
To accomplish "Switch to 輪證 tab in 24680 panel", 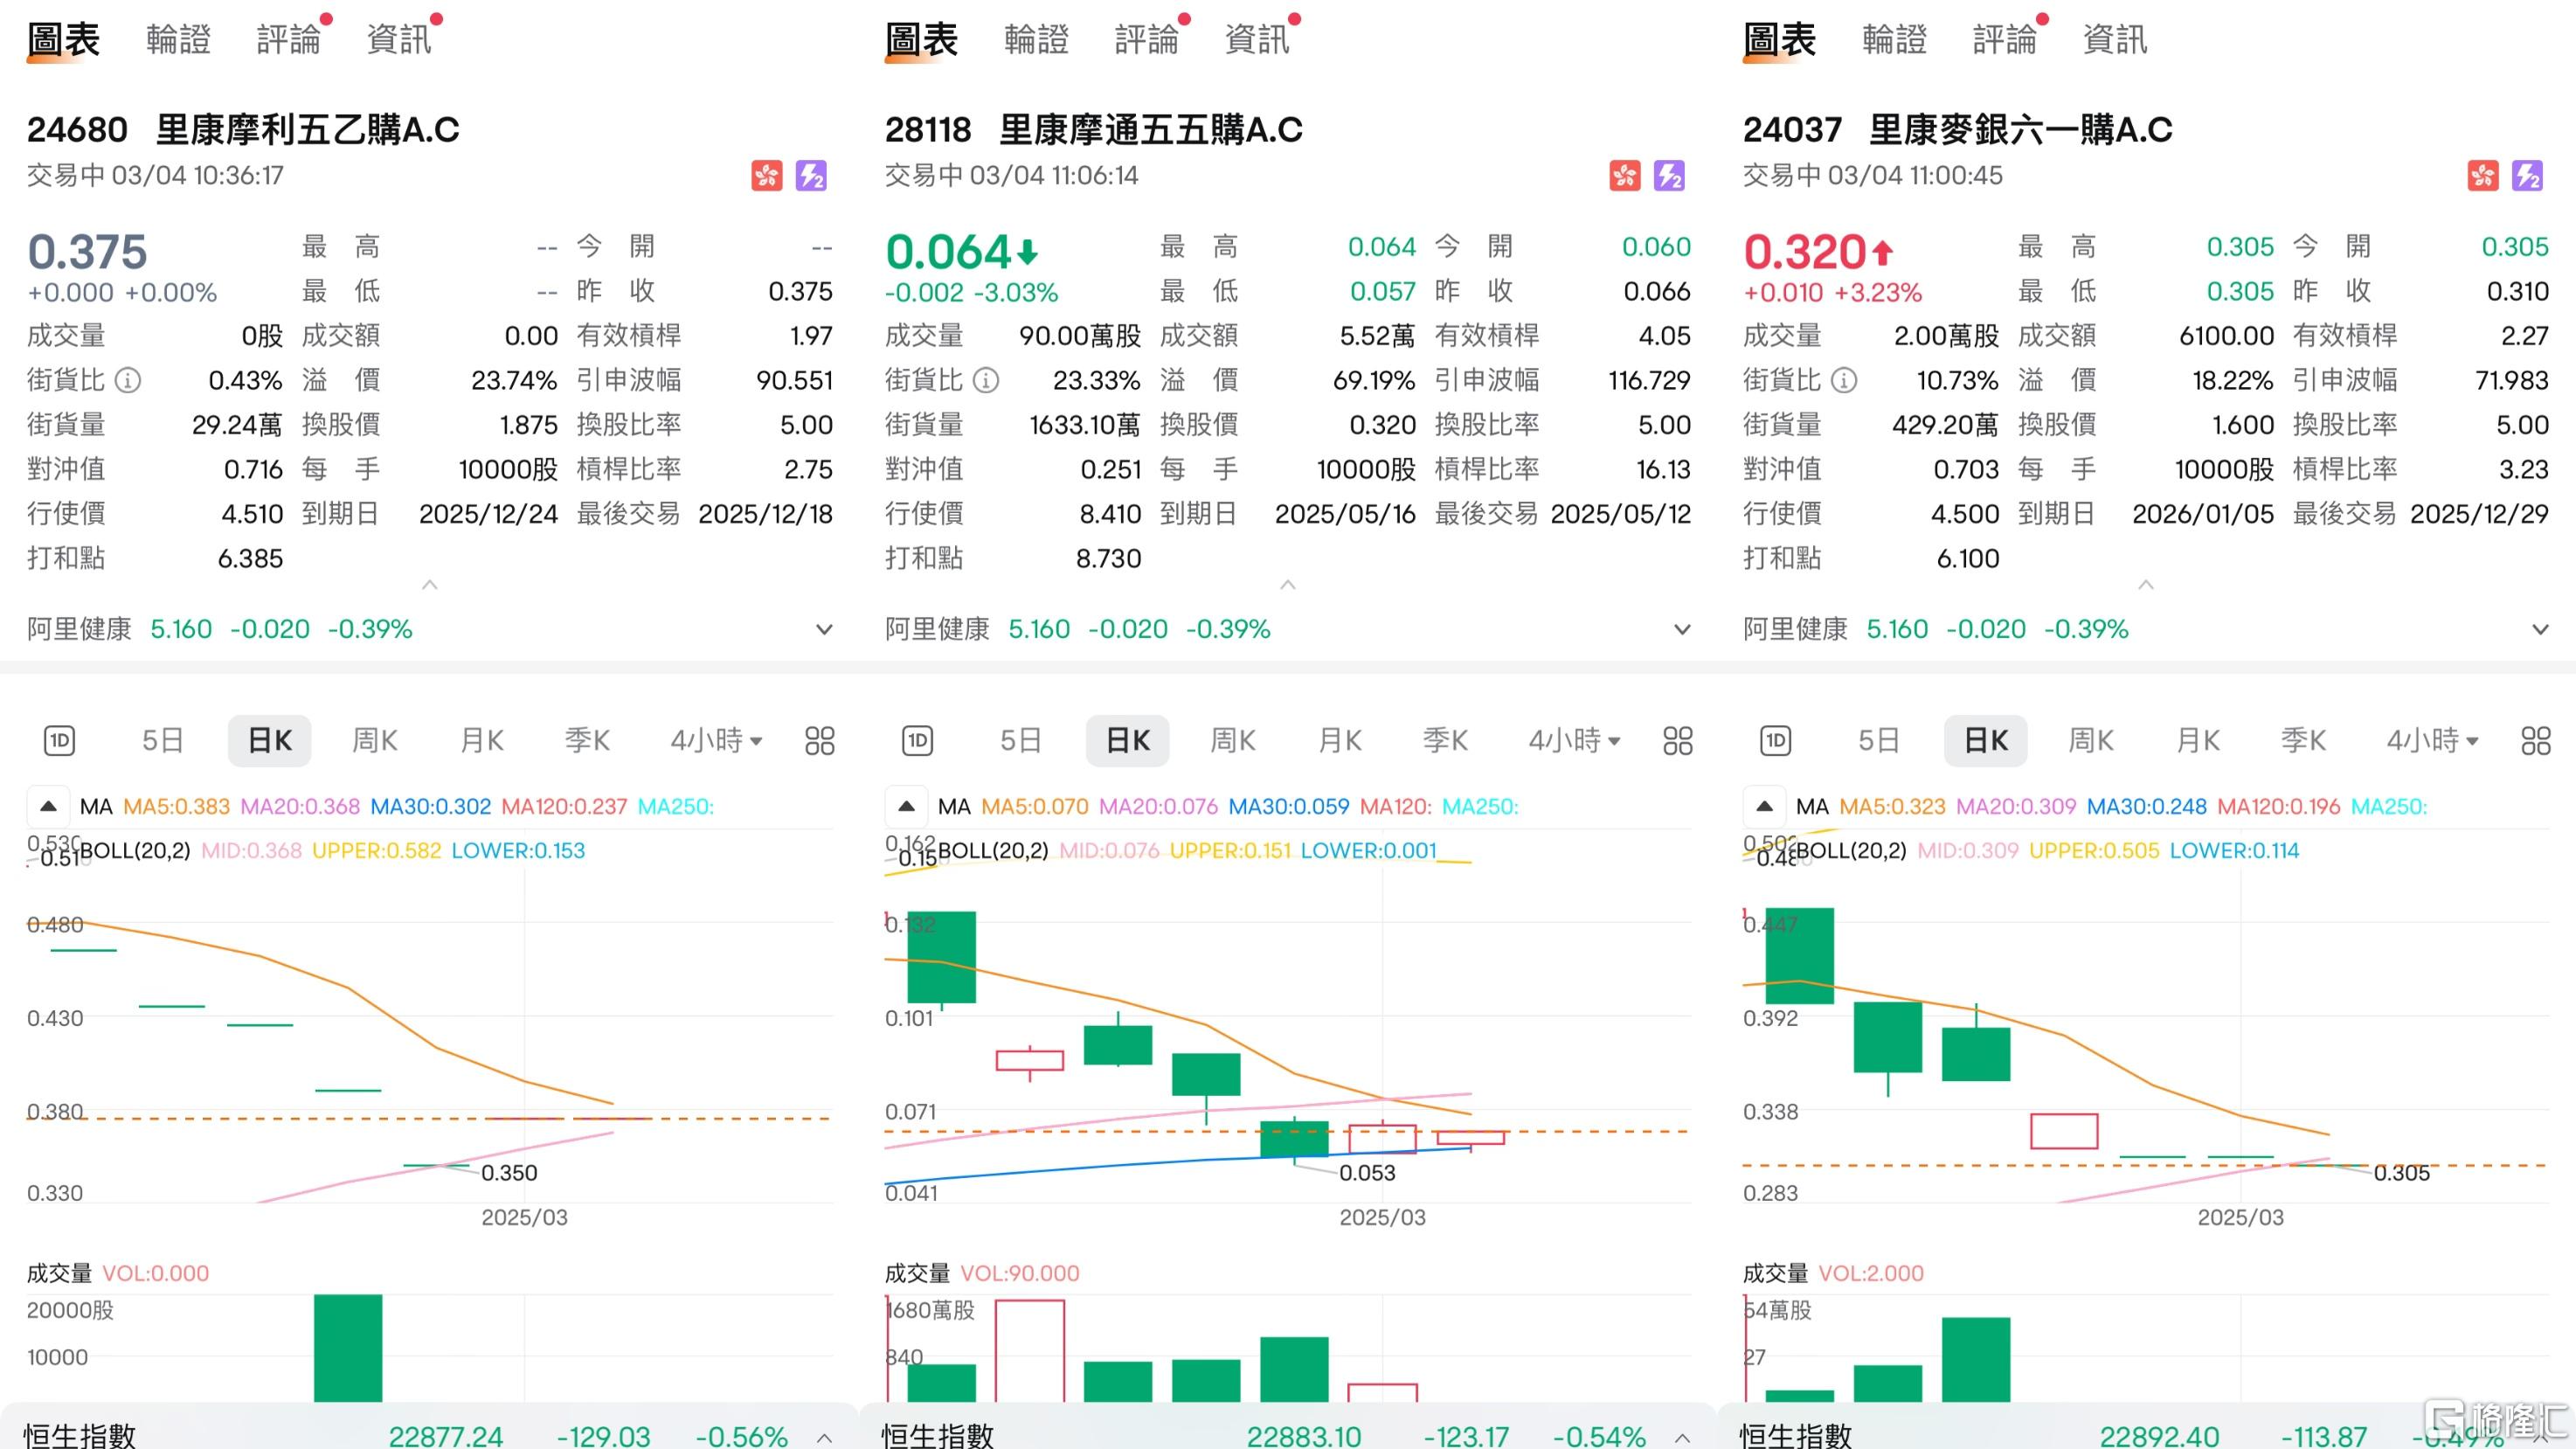I will point(178,40).
